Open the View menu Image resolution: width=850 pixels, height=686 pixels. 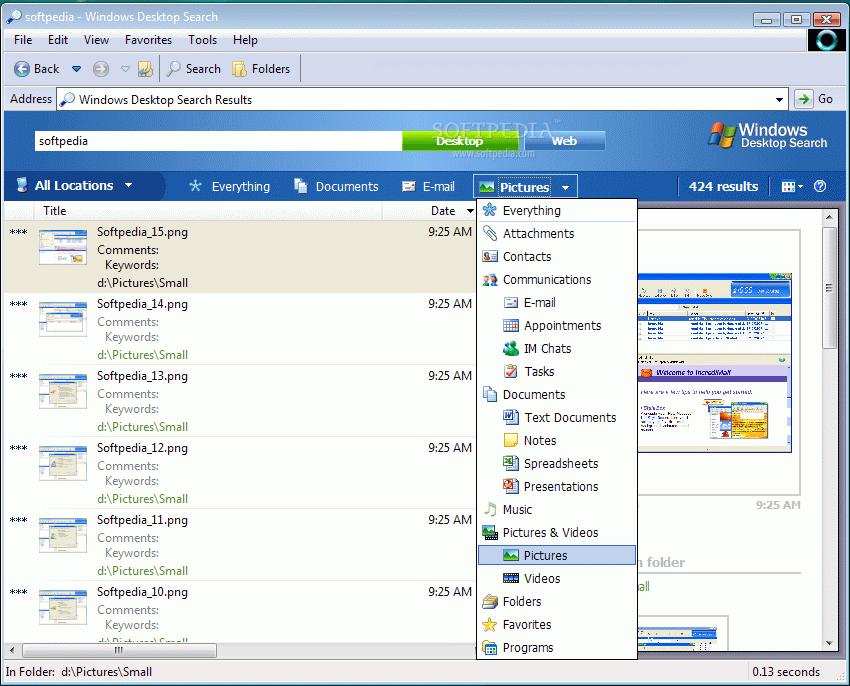coord(96,40)
